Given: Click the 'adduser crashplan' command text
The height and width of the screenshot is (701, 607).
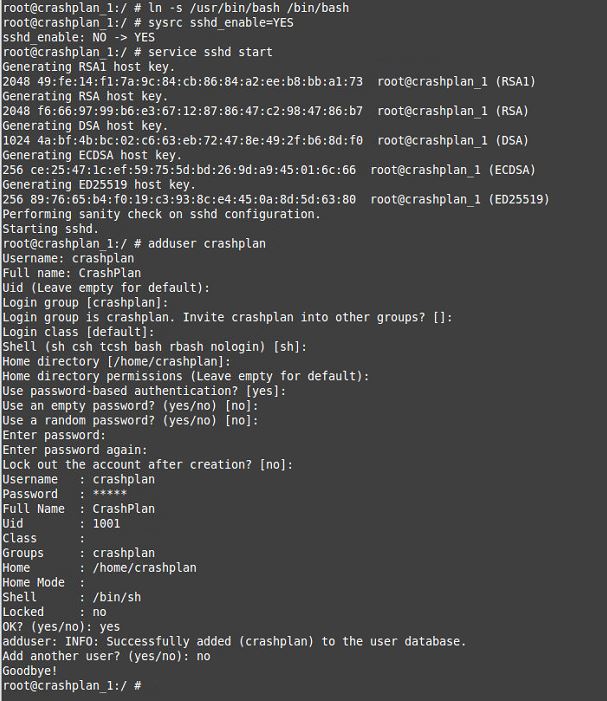Looking at the screenshot, I should click(207, 244).
